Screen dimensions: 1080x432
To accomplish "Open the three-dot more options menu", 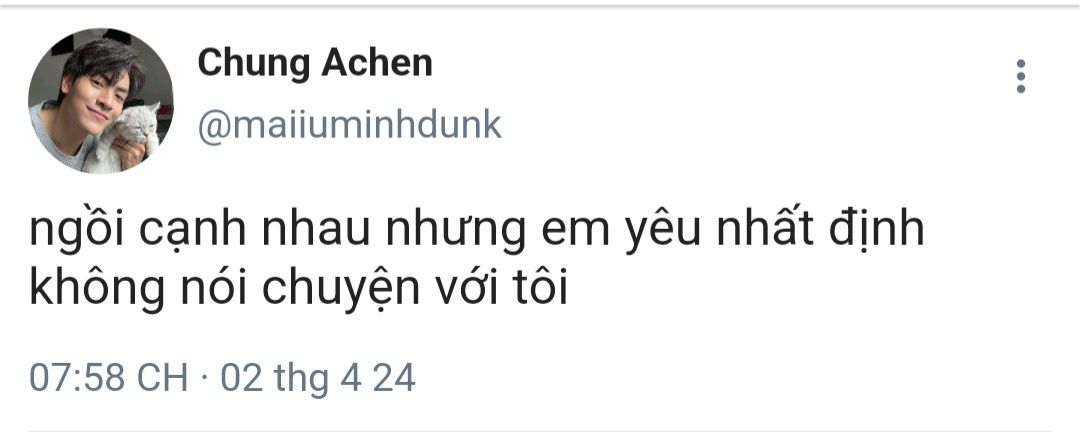I will click(x=1020, y=76).
